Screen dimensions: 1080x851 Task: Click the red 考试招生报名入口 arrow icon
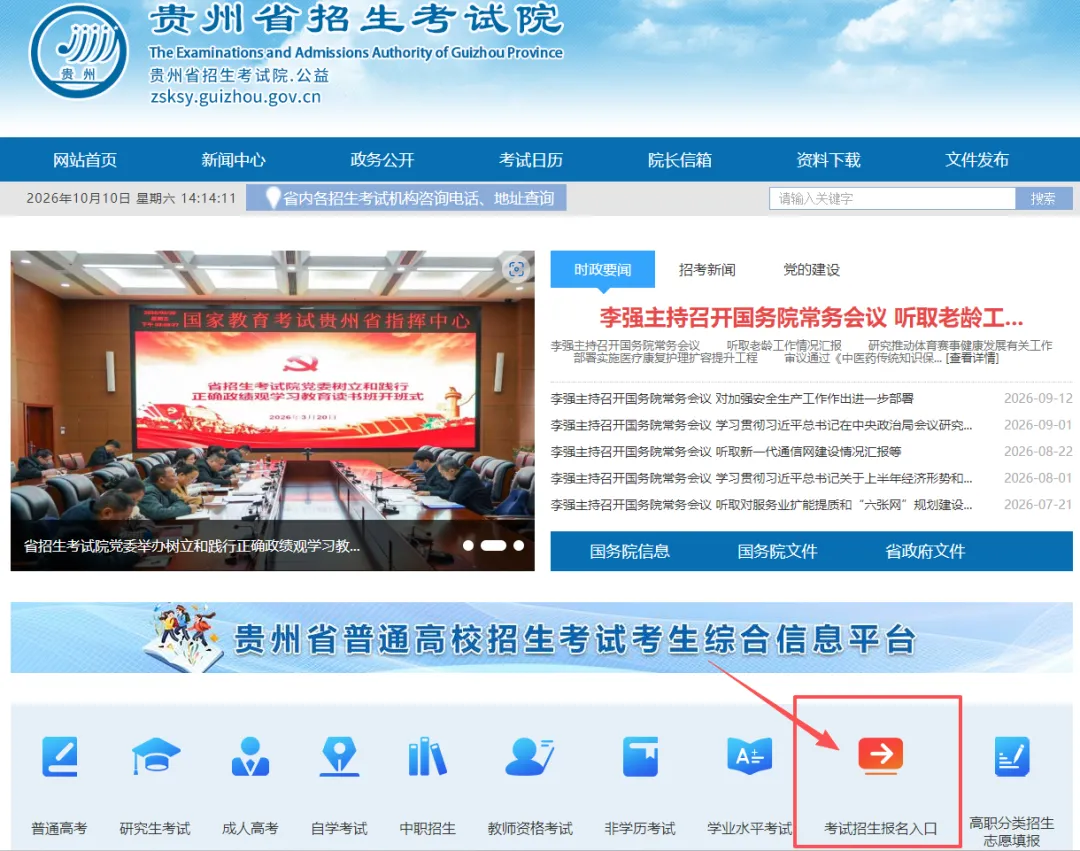[x=880, y=755]
